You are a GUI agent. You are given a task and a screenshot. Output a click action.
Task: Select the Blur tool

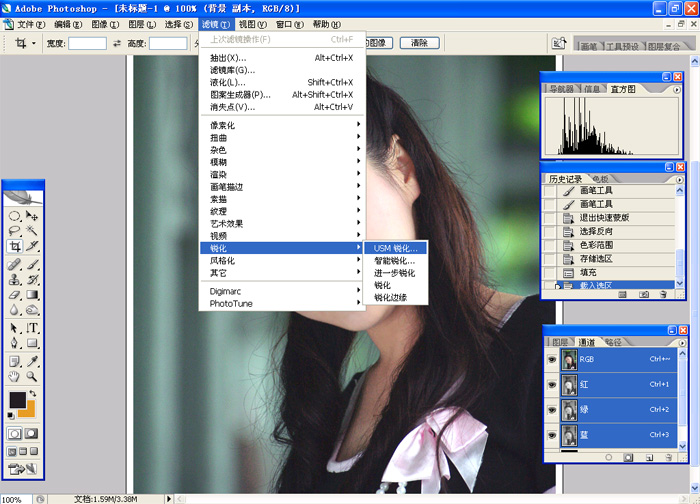[x=14, y=309]
